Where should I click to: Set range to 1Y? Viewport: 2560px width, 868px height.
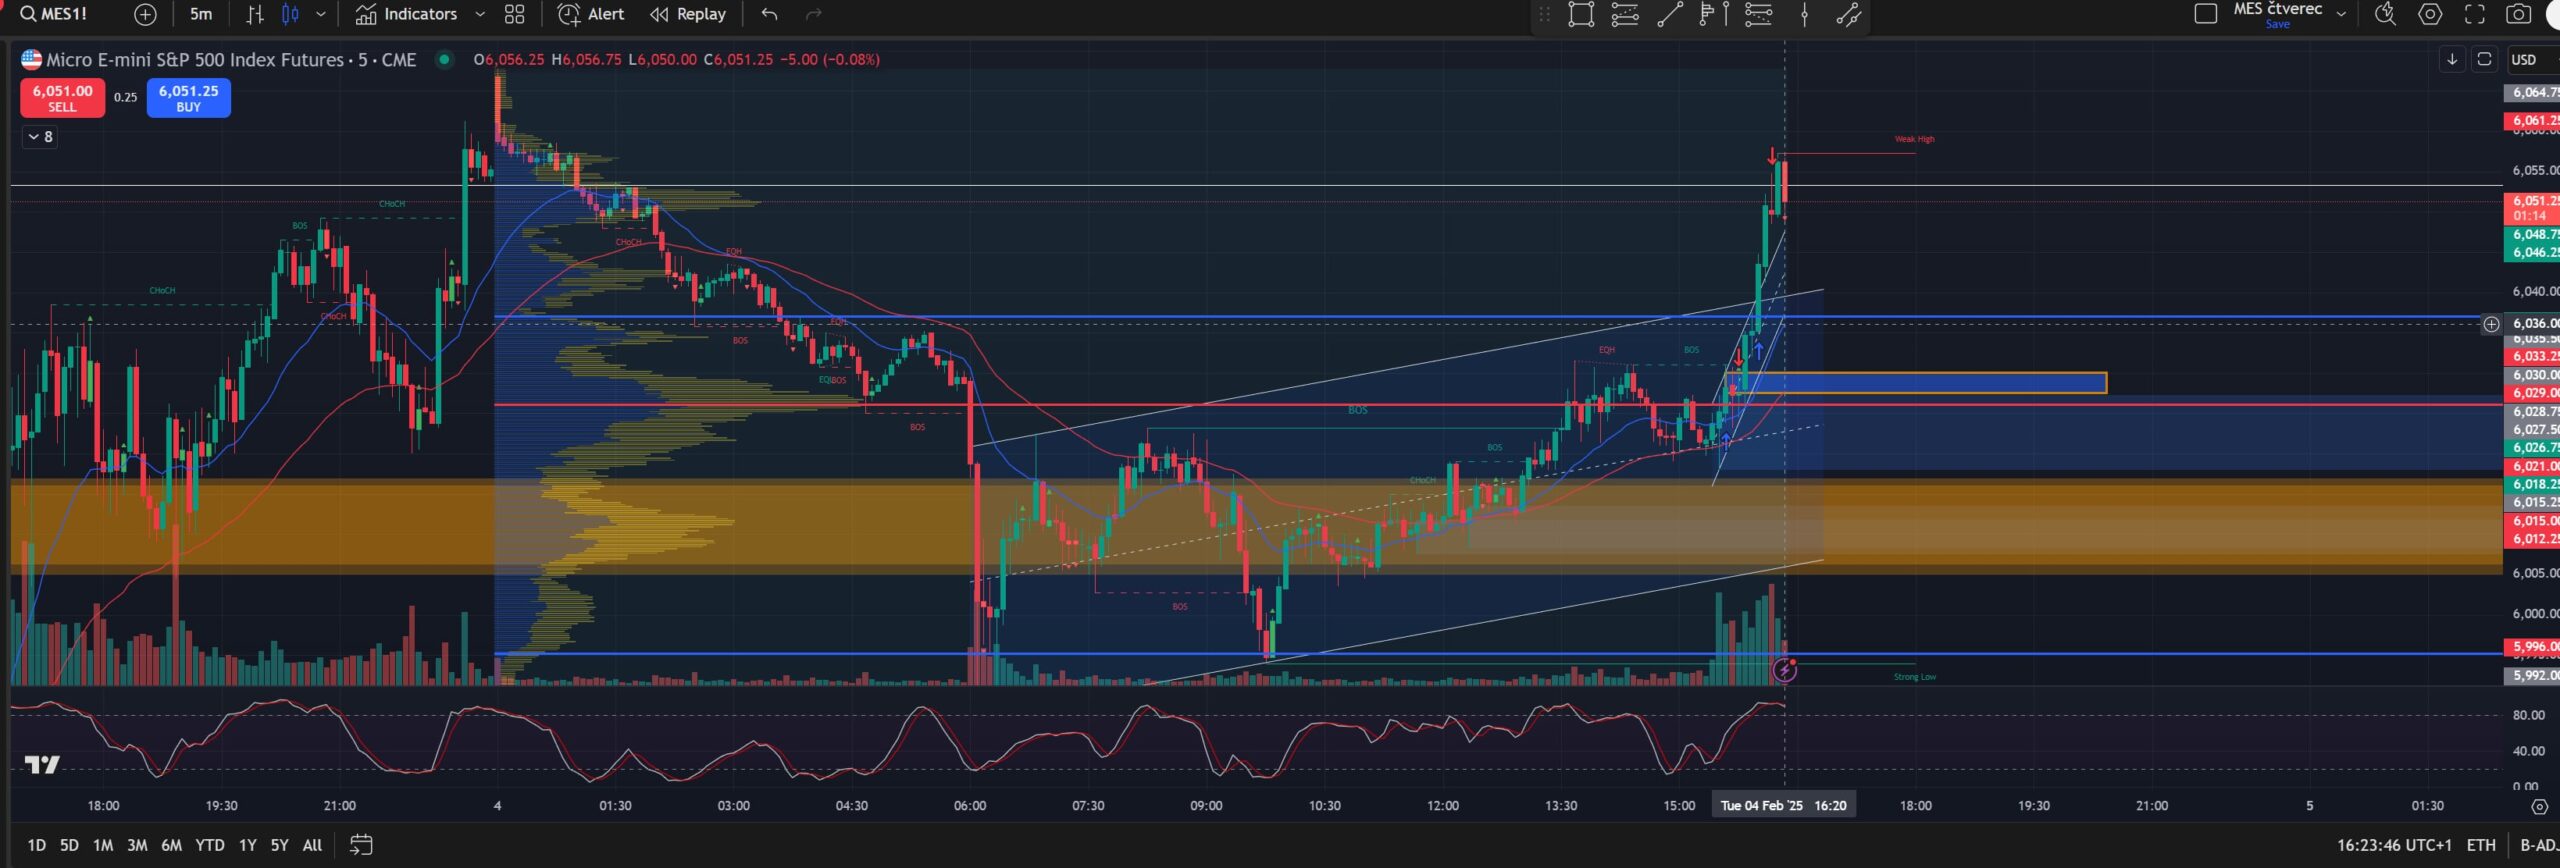[x=248, y=845]
